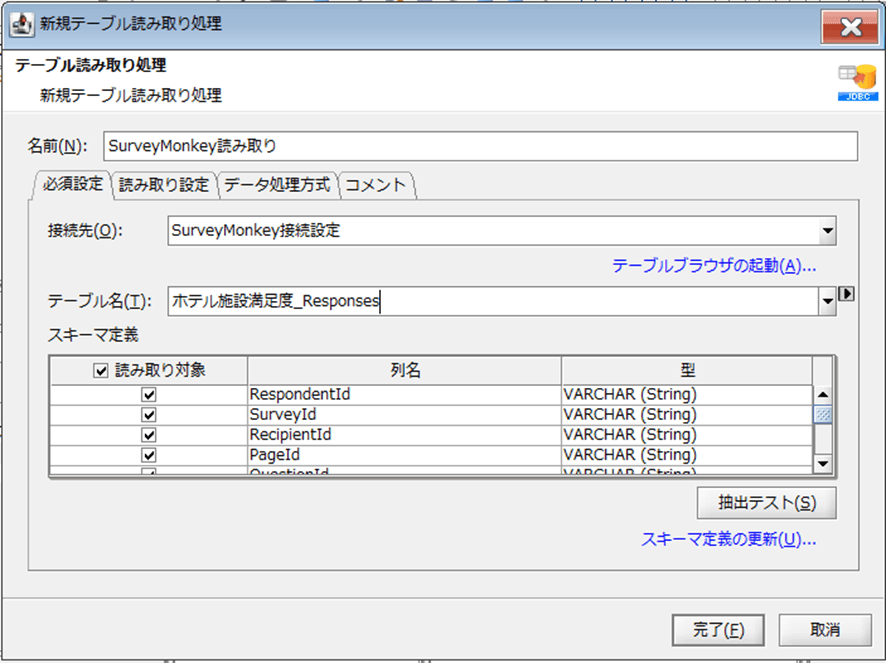Click VARCHAR (String) type for RecipientId

687,435
